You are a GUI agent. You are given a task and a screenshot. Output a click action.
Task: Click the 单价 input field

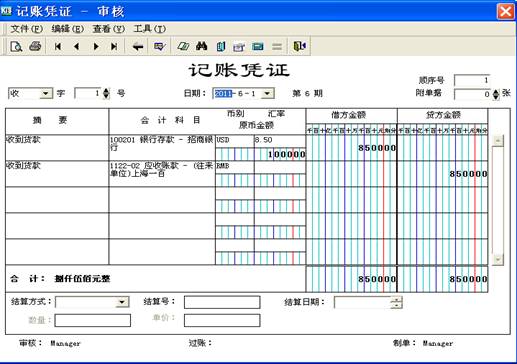click(222, 320)
